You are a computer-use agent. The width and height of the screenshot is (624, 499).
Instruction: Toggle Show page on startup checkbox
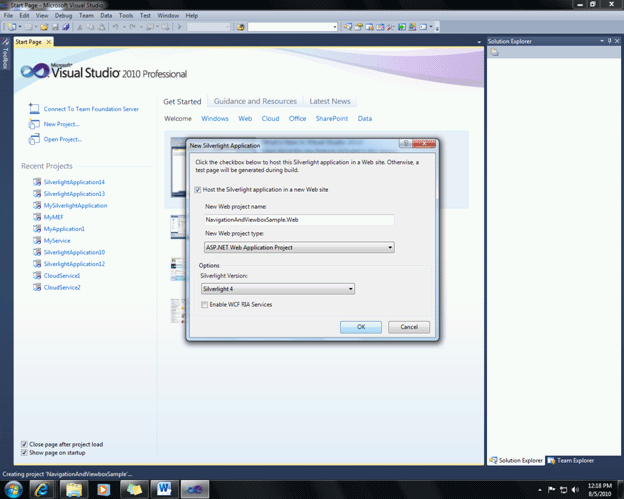(24, 453)
